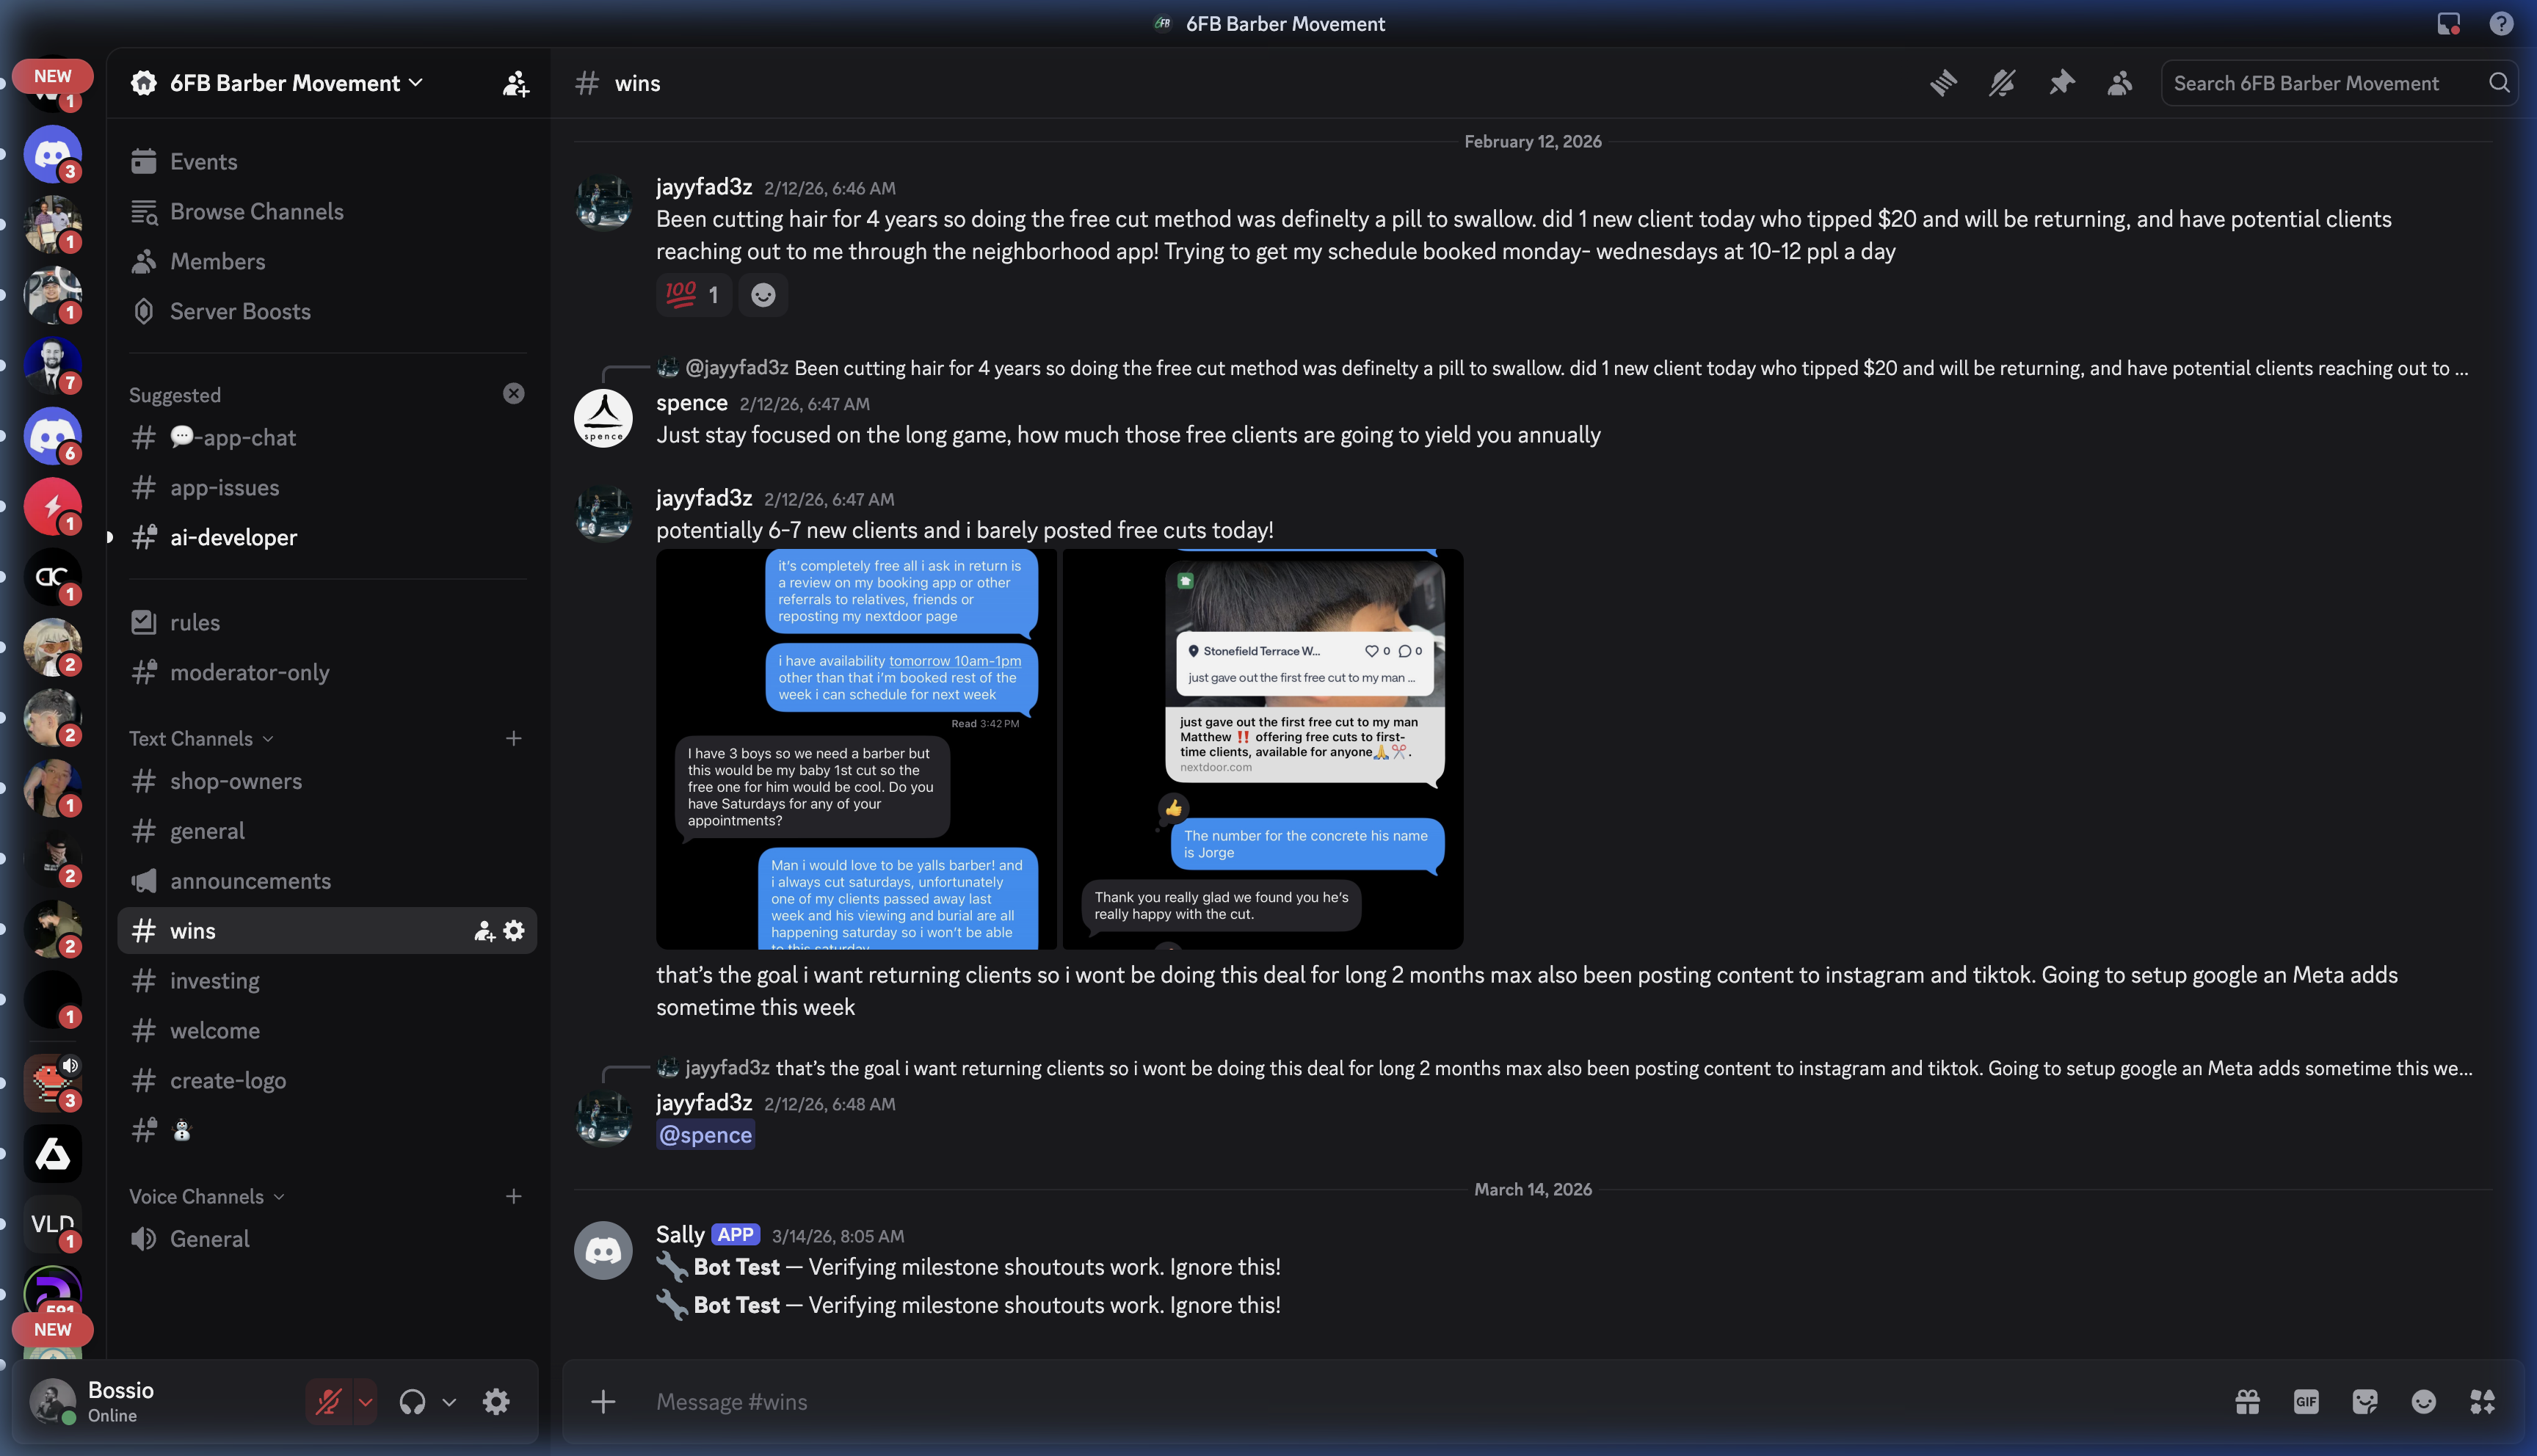2537x1456 pixels.
Task: Toggle channel notification mute in the top bar
Action: tap(2001, 83)
